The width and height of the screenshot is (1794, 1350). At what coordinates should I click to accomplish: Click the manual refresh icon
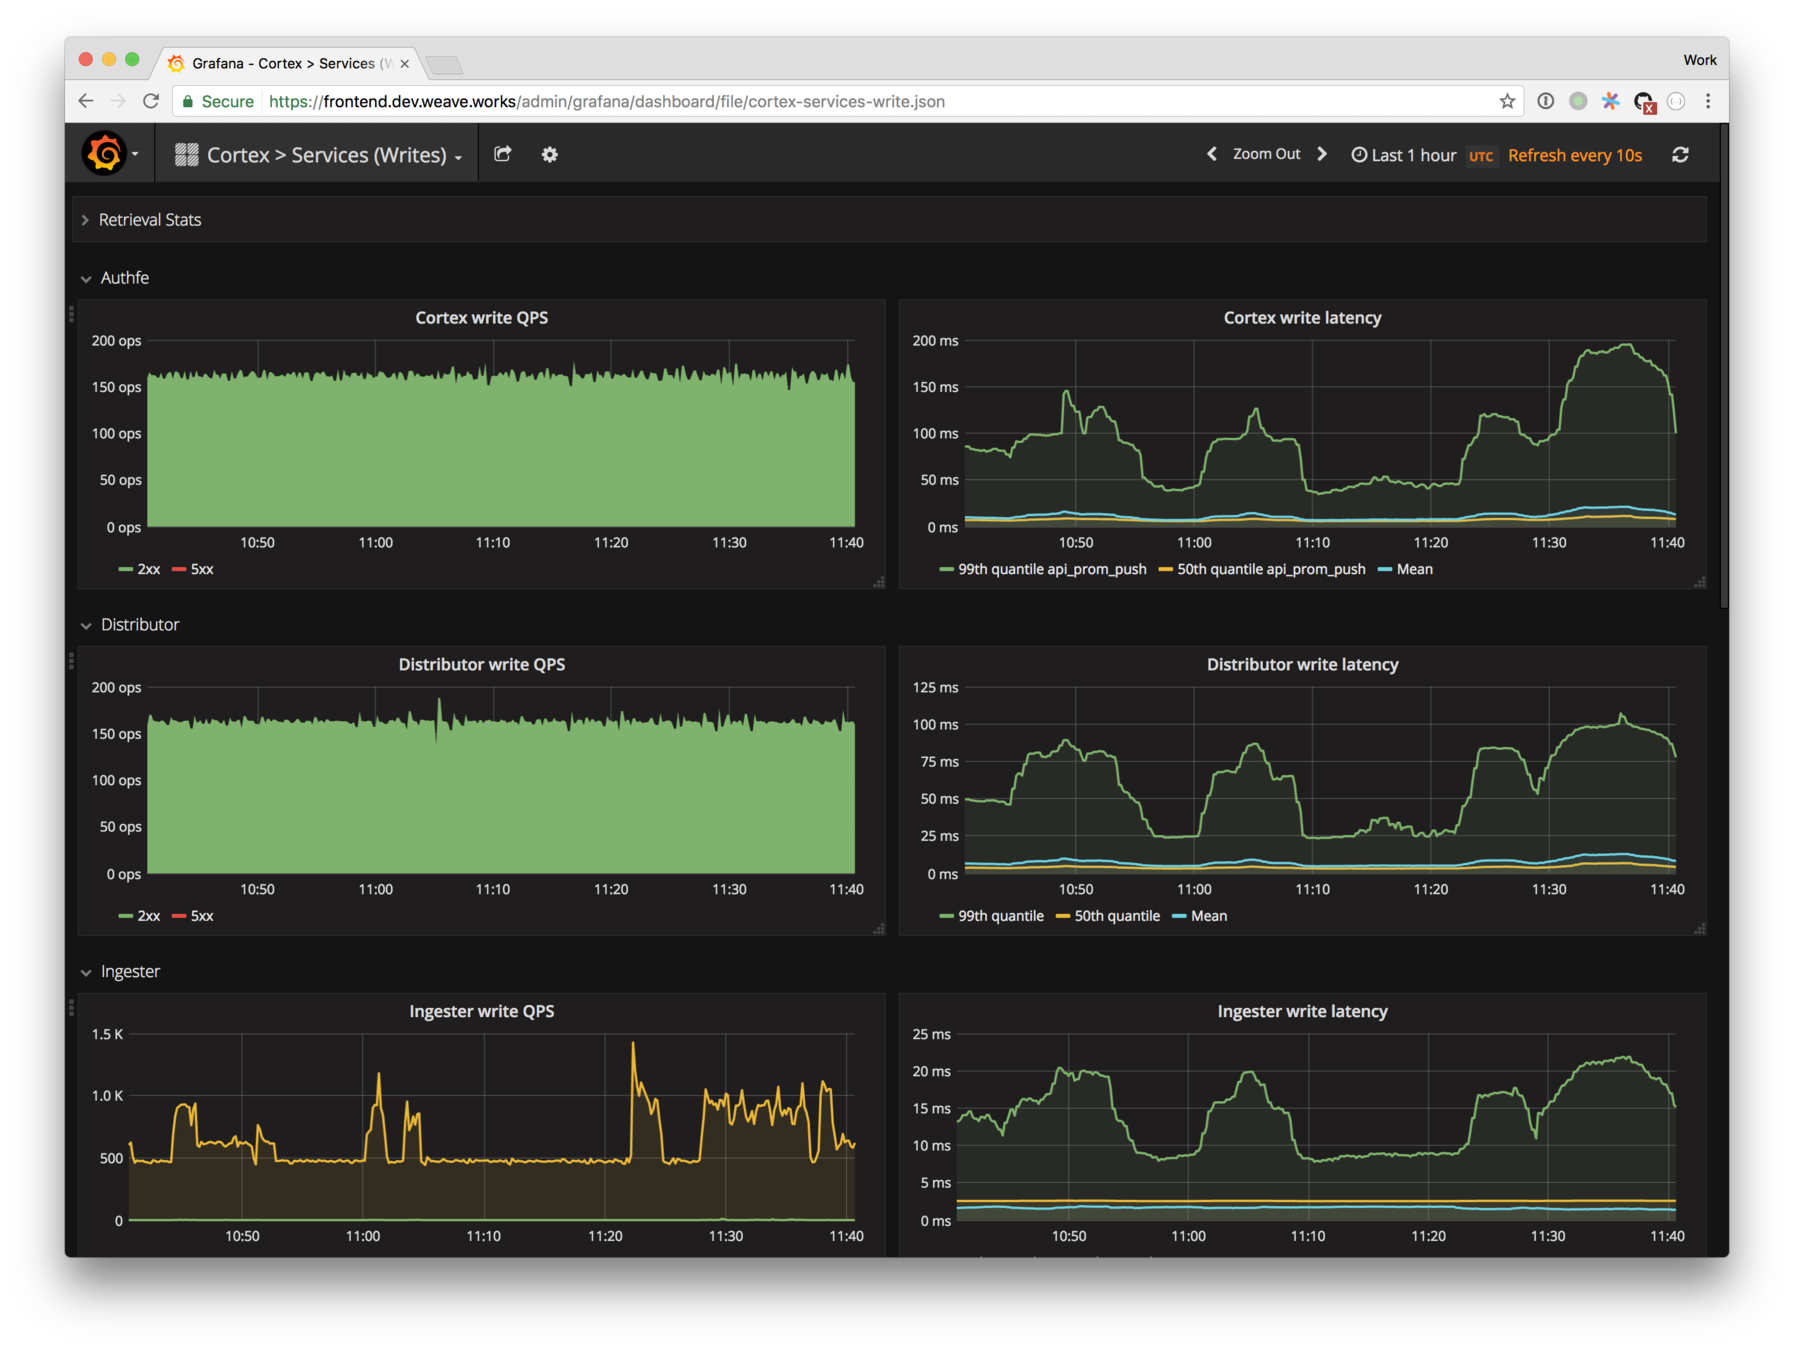tap(1680, 155)
